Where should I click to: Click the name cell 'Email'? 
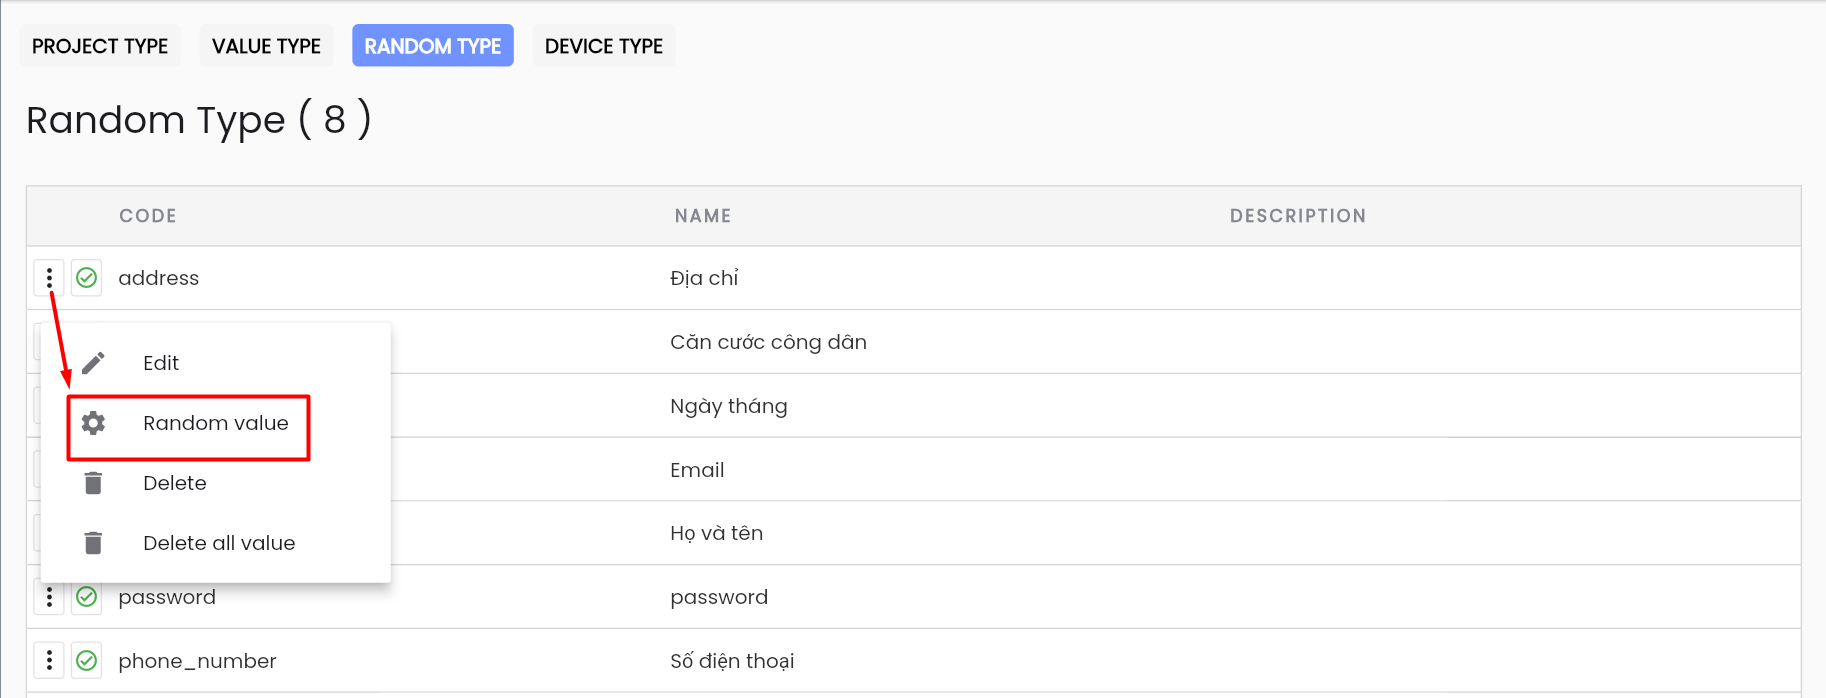[697, 470]
